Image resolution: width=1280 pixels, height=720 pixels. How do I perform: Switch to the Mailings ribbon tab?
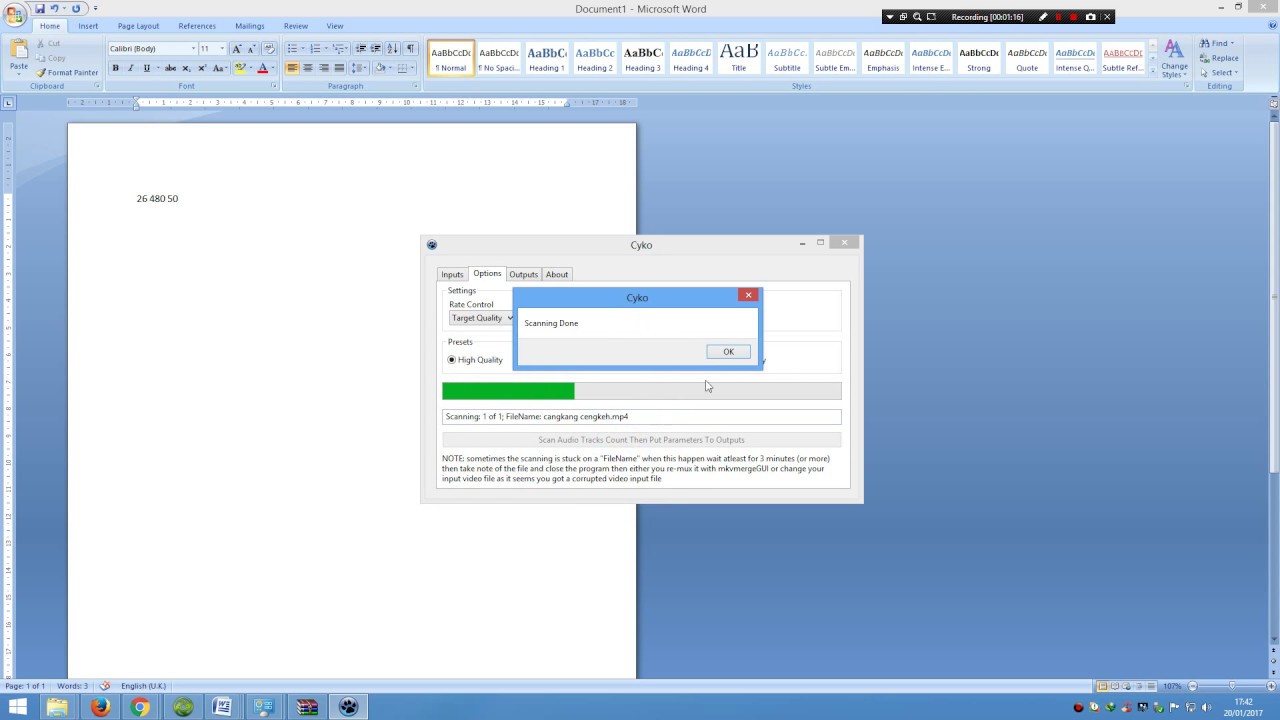(250, 26)
